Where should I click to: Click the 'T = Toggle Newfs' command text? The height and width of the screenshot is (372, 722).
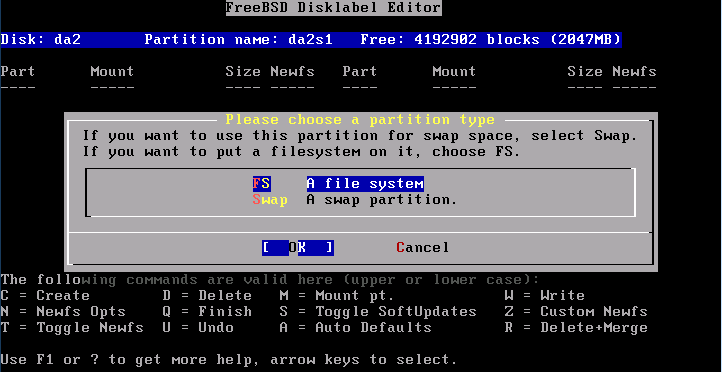click(72, 328)
